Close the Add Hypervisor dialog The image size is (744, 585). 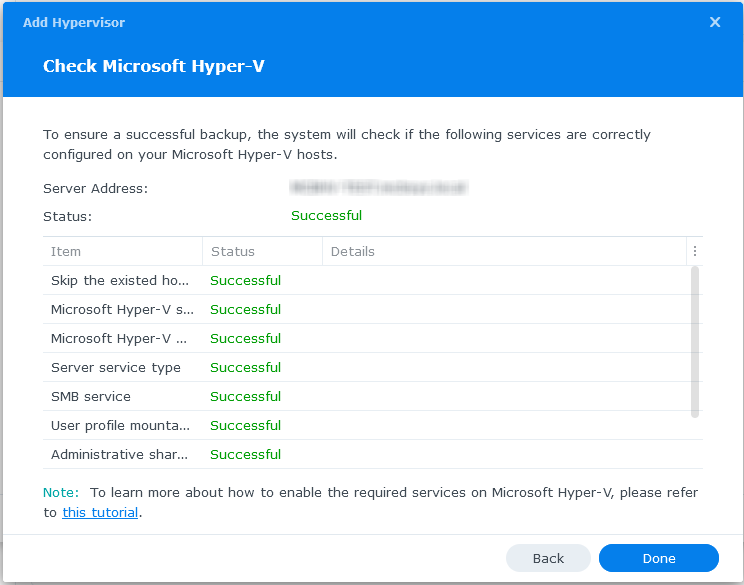pyautogui.click(x=715, y=22)
